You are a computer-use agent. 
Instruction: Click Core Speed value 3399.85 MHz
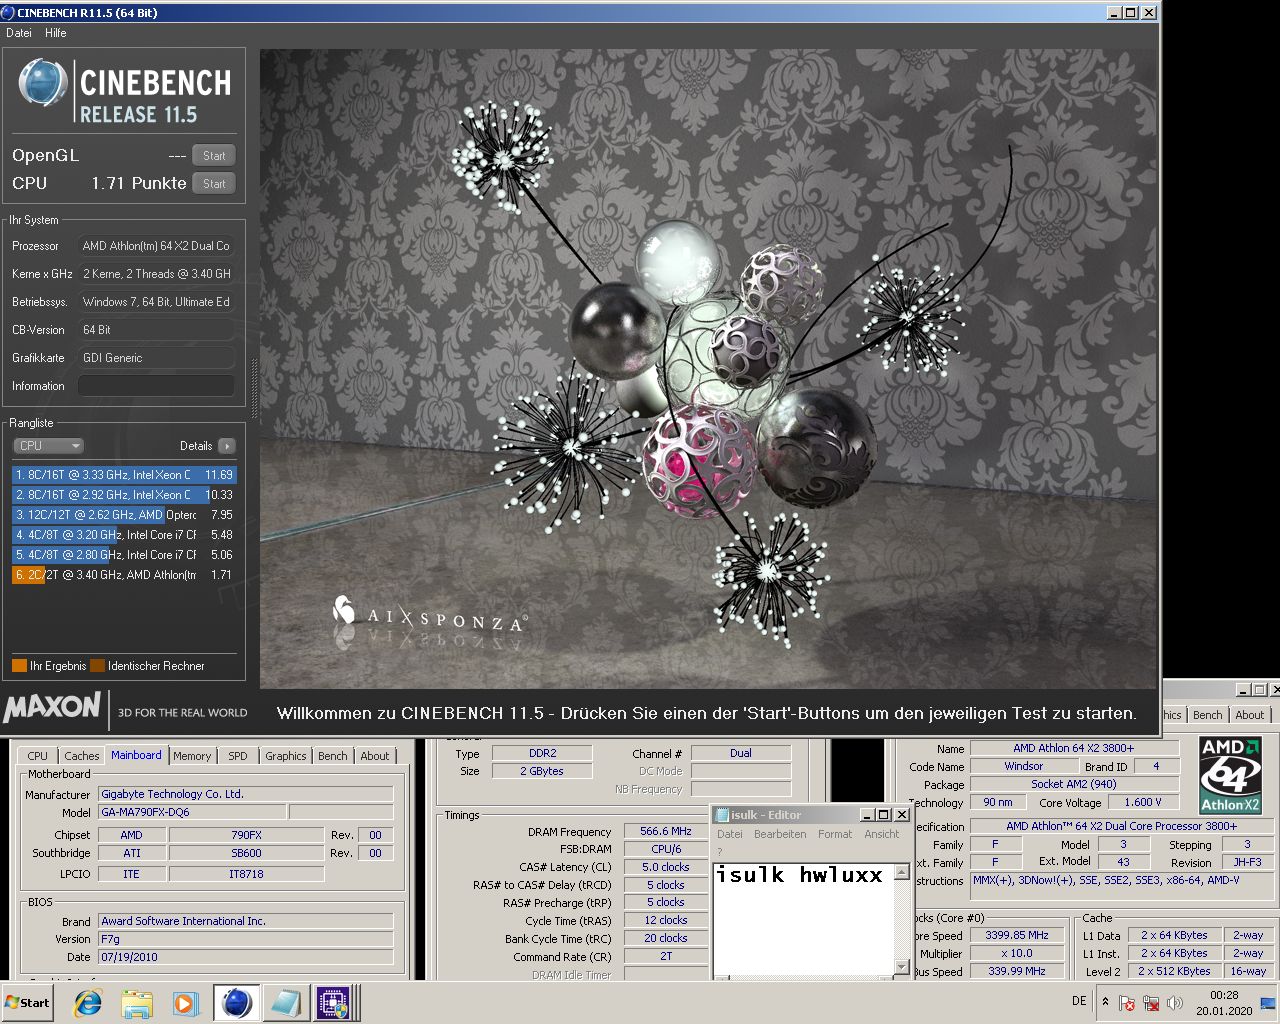1017,935
